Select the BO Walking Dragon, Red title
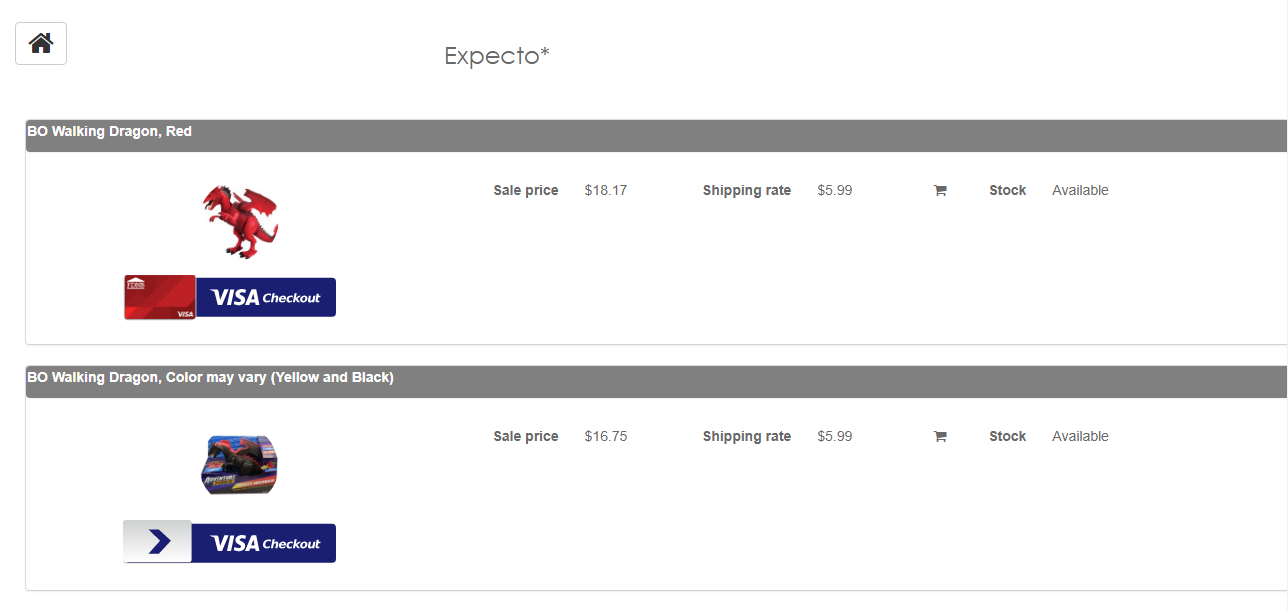The height and width of the screenshot is (611, 1288). 110,131
